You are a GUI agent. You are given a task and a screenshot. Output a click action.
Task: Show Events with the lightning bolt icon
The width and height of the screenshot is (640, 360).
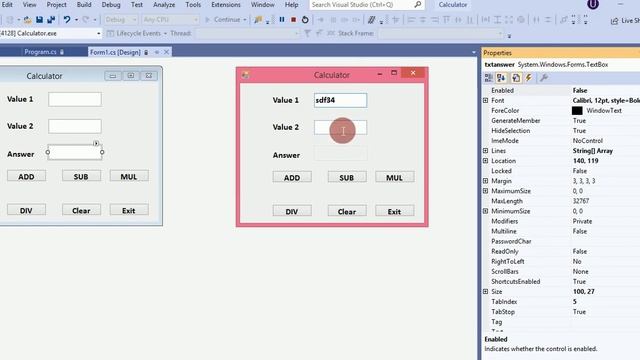(529, 78)
